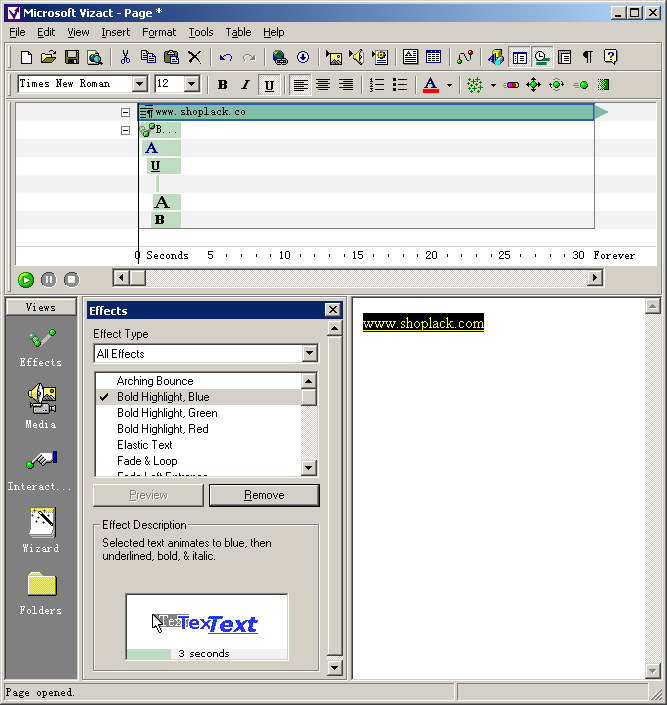Image resolution: width=667 pixels, height=705 pixels.
Task: Set Align Left paragraph alignment
Action: click(300, 85)
